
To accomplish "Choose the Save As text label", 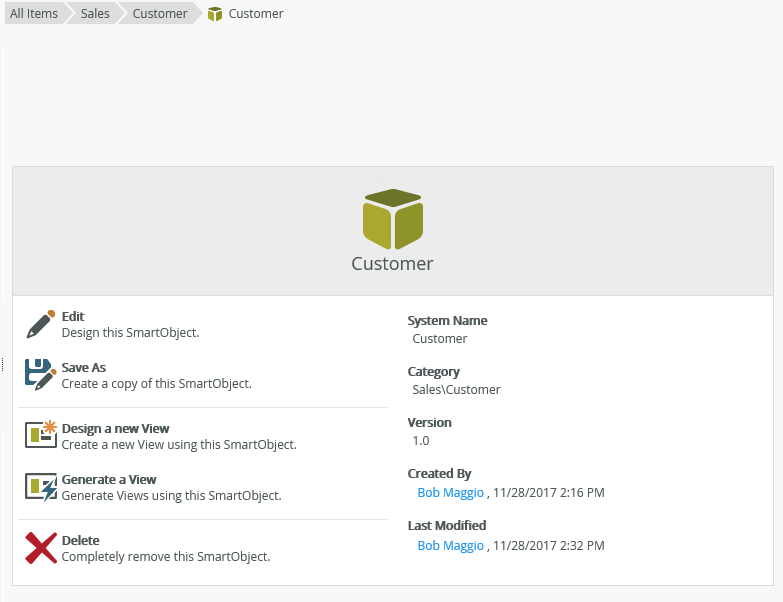I will (x=84, y=367).
